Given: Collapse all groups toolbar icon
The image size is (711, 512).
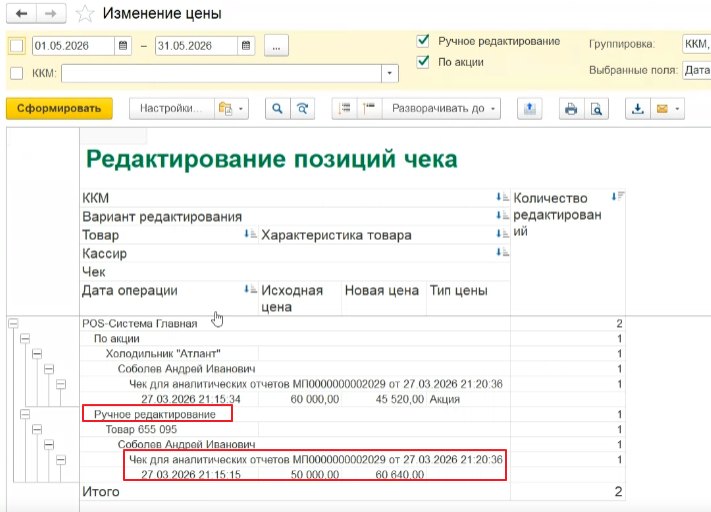Looking at the screenshot, I should 345,108.
